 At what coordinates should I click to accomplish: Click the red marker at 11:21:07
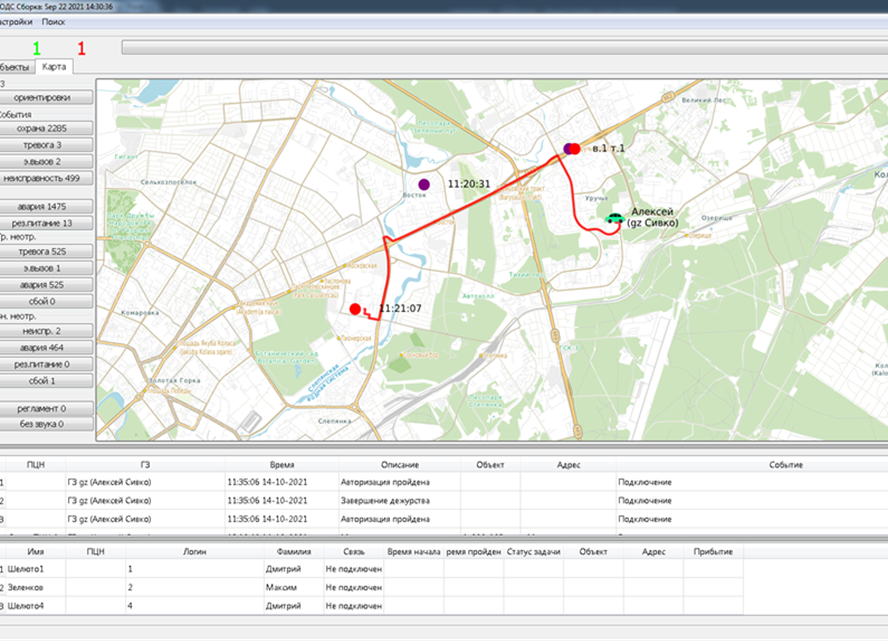[355, 309]
